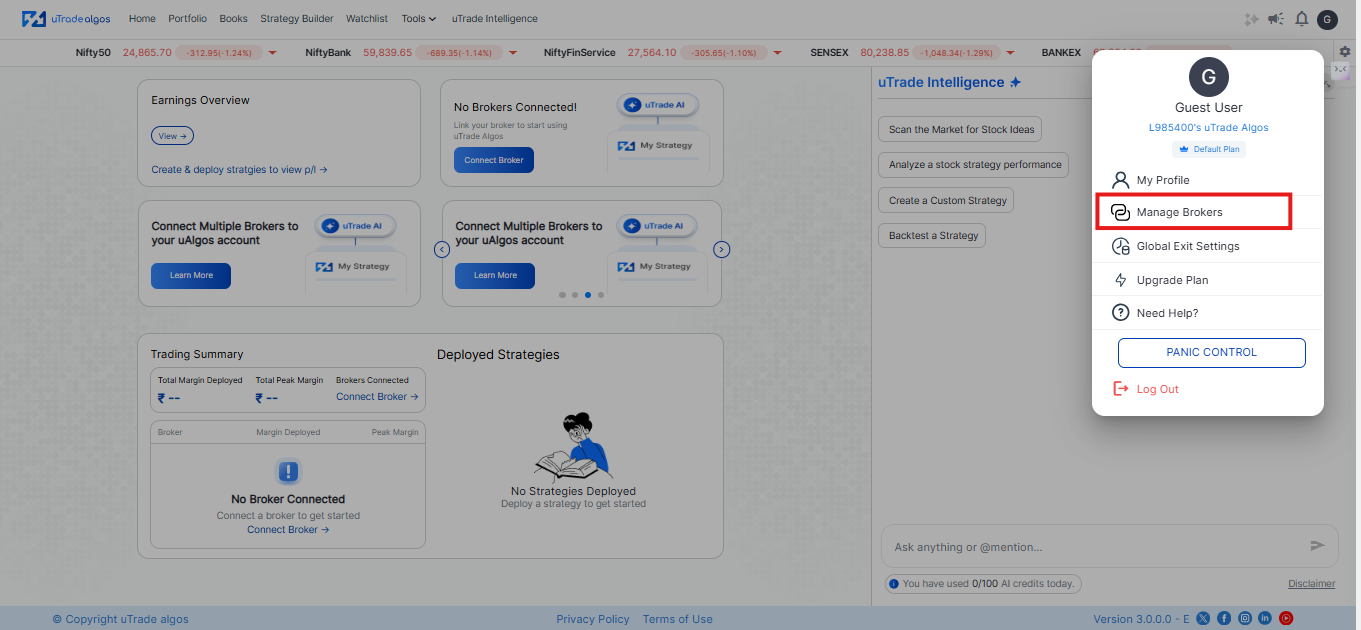Open the Disclaimer link
This screenshot has width=1361, height=630.
point(1311,584)
